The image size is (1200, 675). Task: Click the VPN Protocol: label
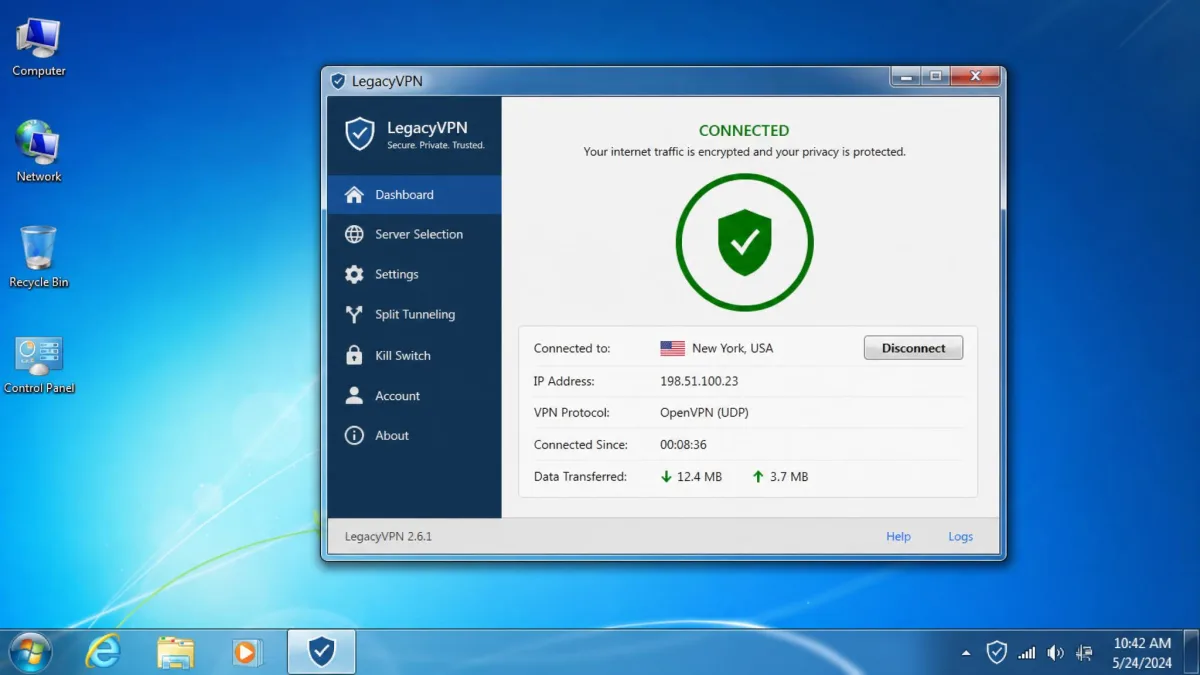pyautogui.click(x=572, y=413)
